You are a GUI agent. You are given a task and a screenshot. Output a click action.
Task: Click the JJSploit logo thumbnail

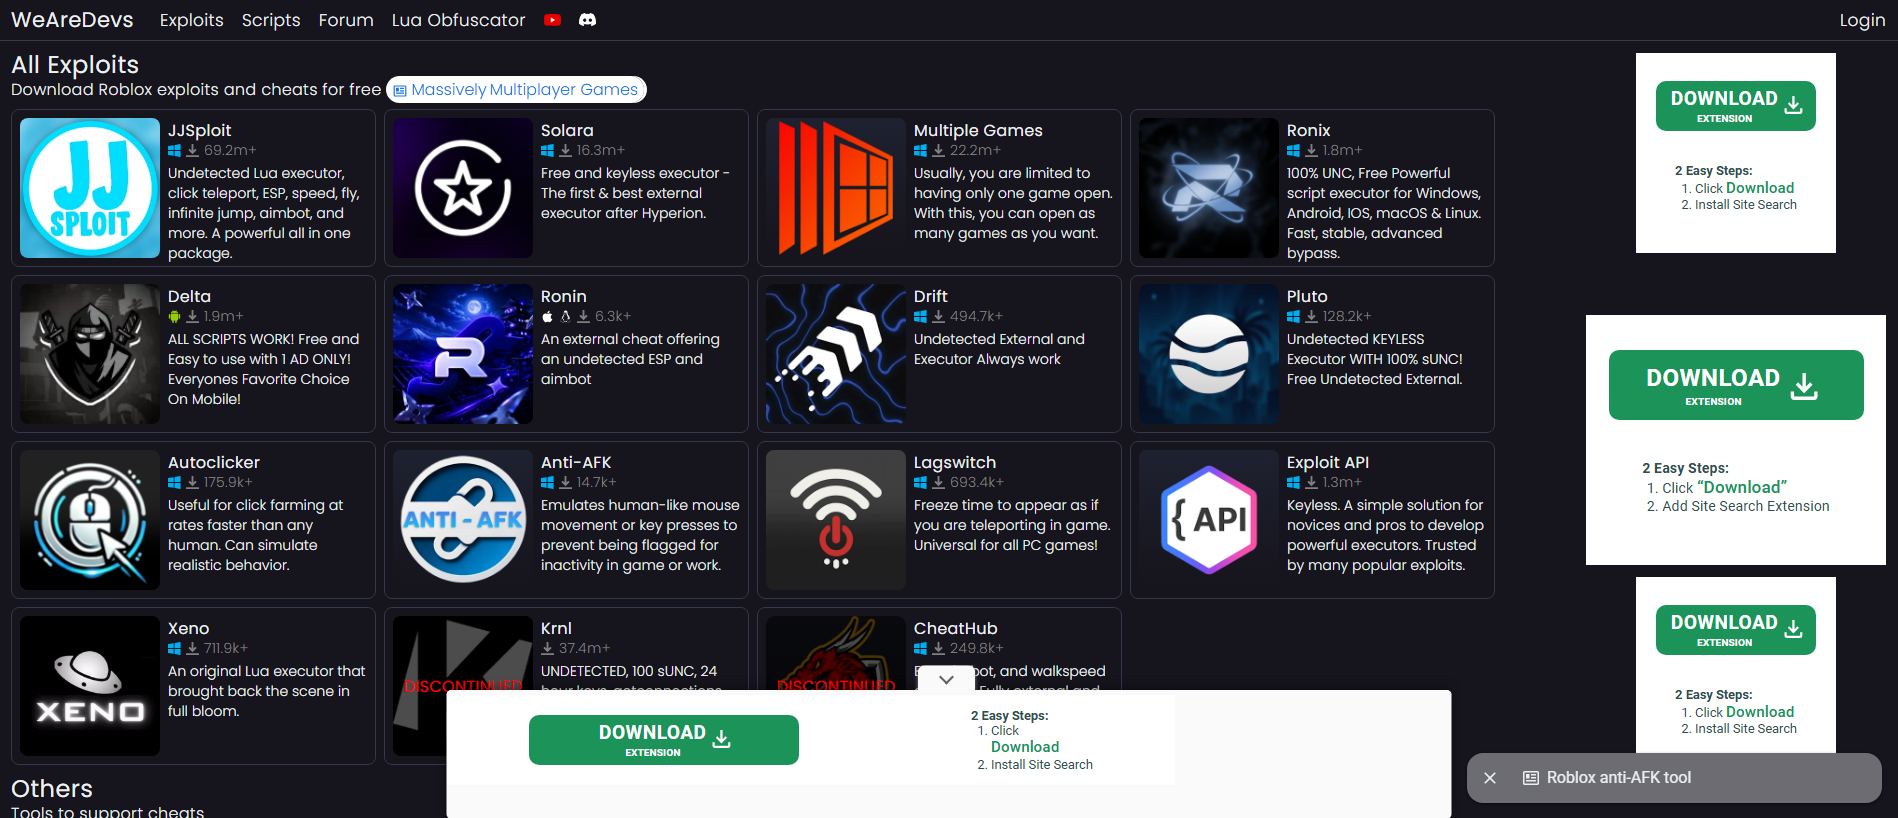point(90,188)
